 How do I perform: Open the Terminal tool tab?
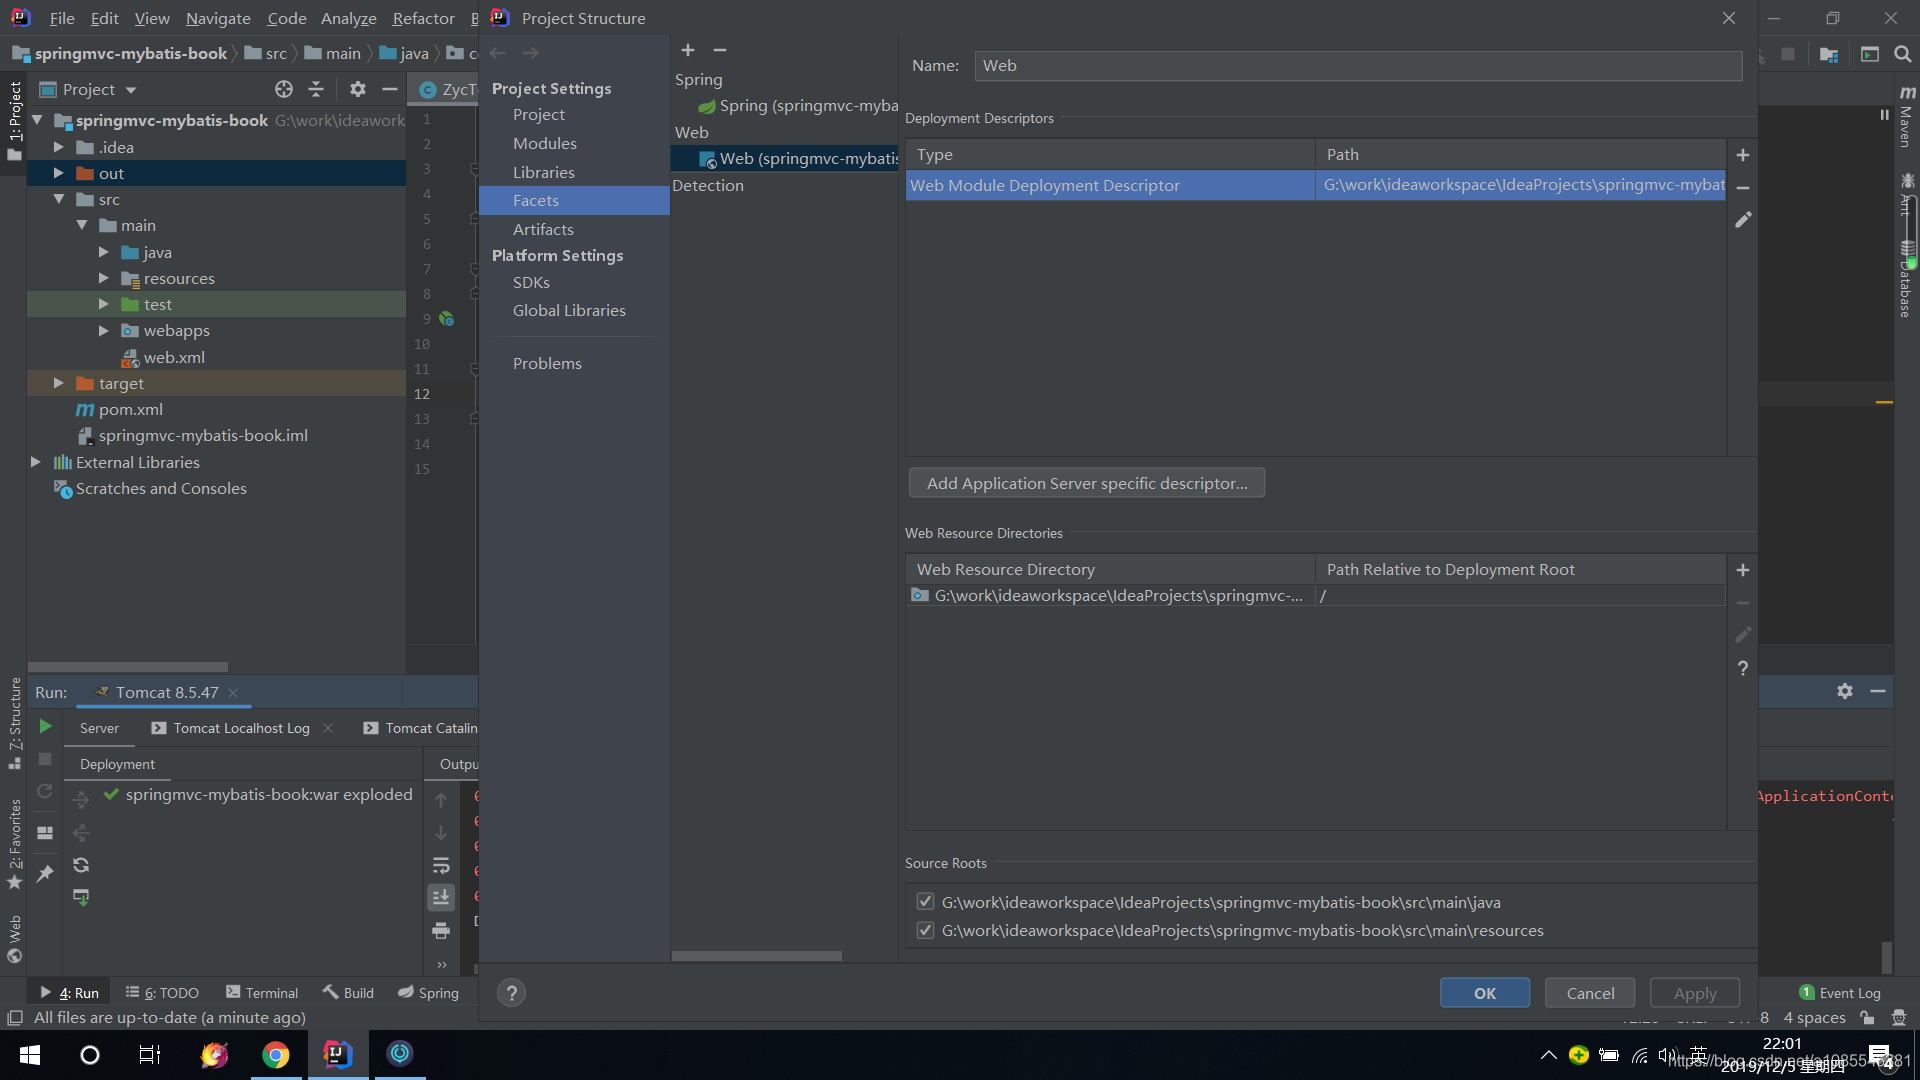pyautogui.click(x=262, y=993)
